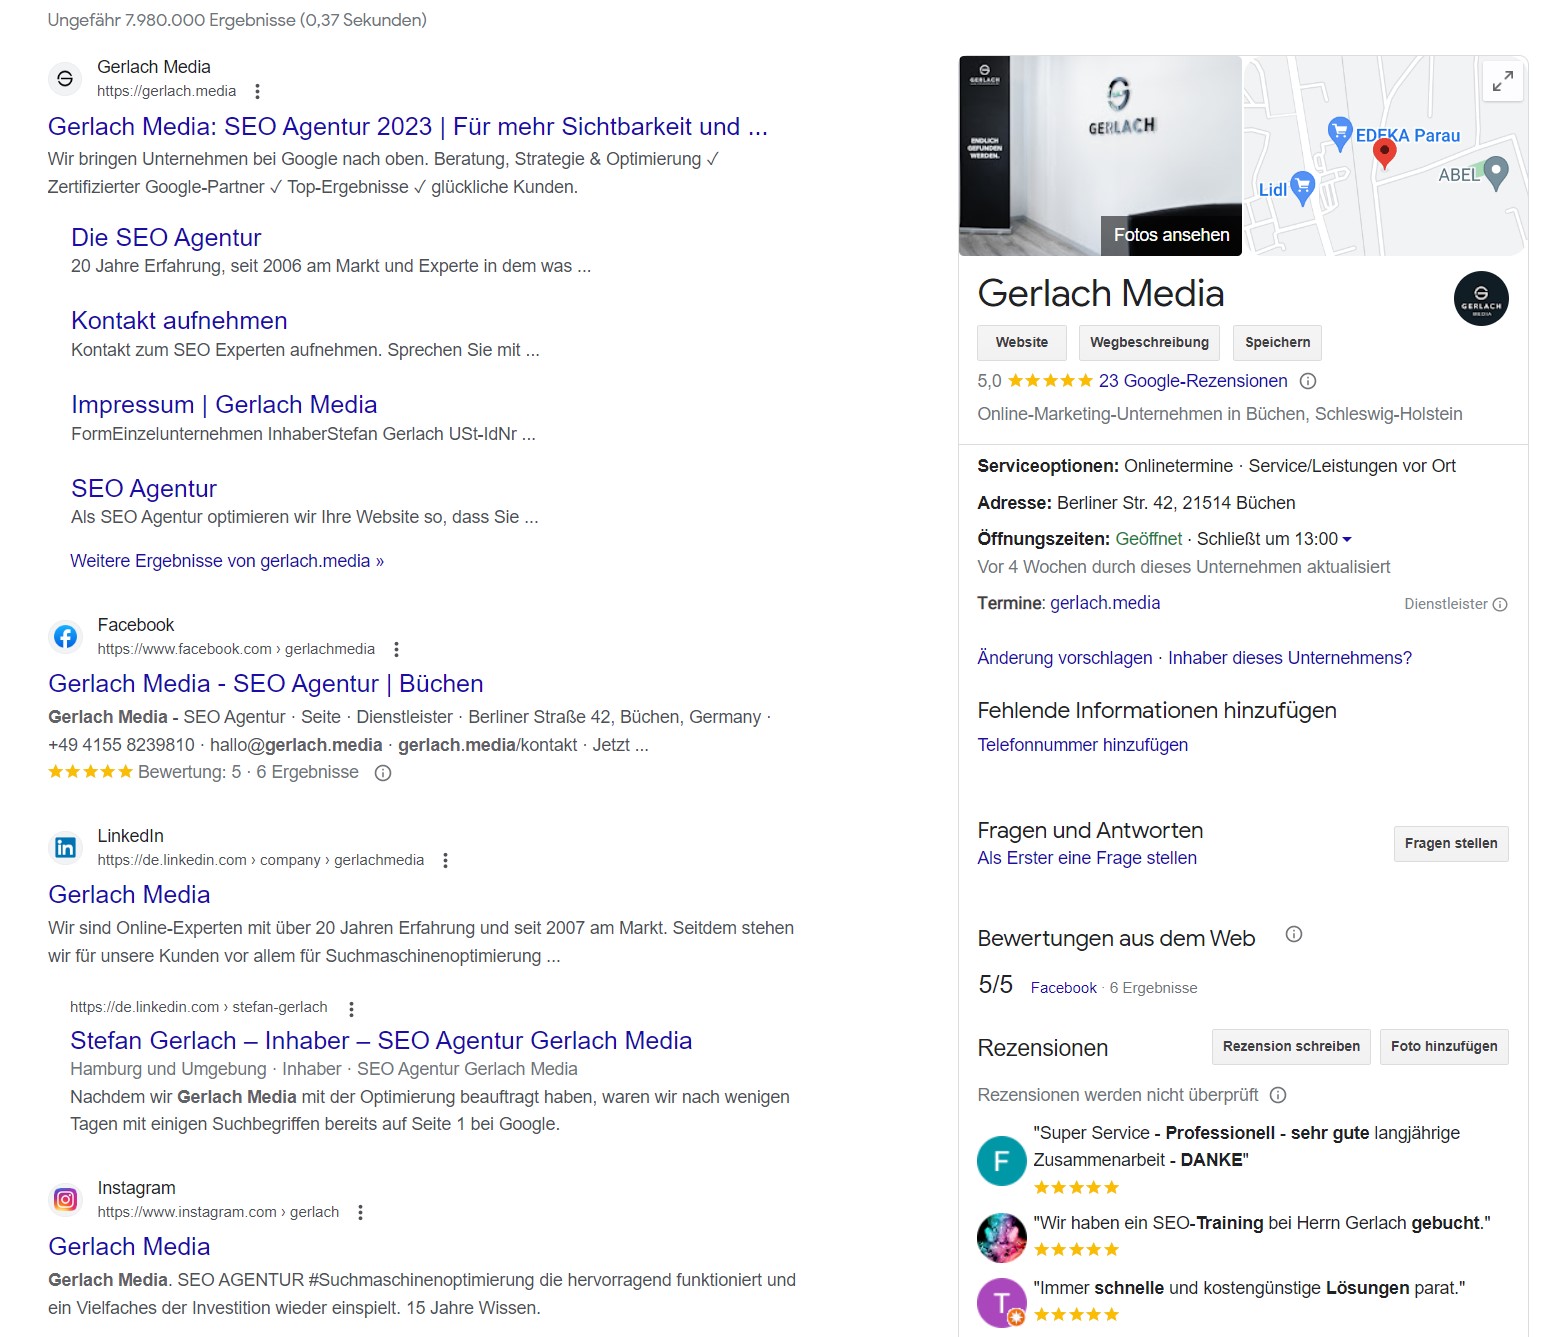Show more results via Weitere Ergebnisse von gerlach.media
This screenshot has width=1550, height=1337.
[x=227, y=561]
